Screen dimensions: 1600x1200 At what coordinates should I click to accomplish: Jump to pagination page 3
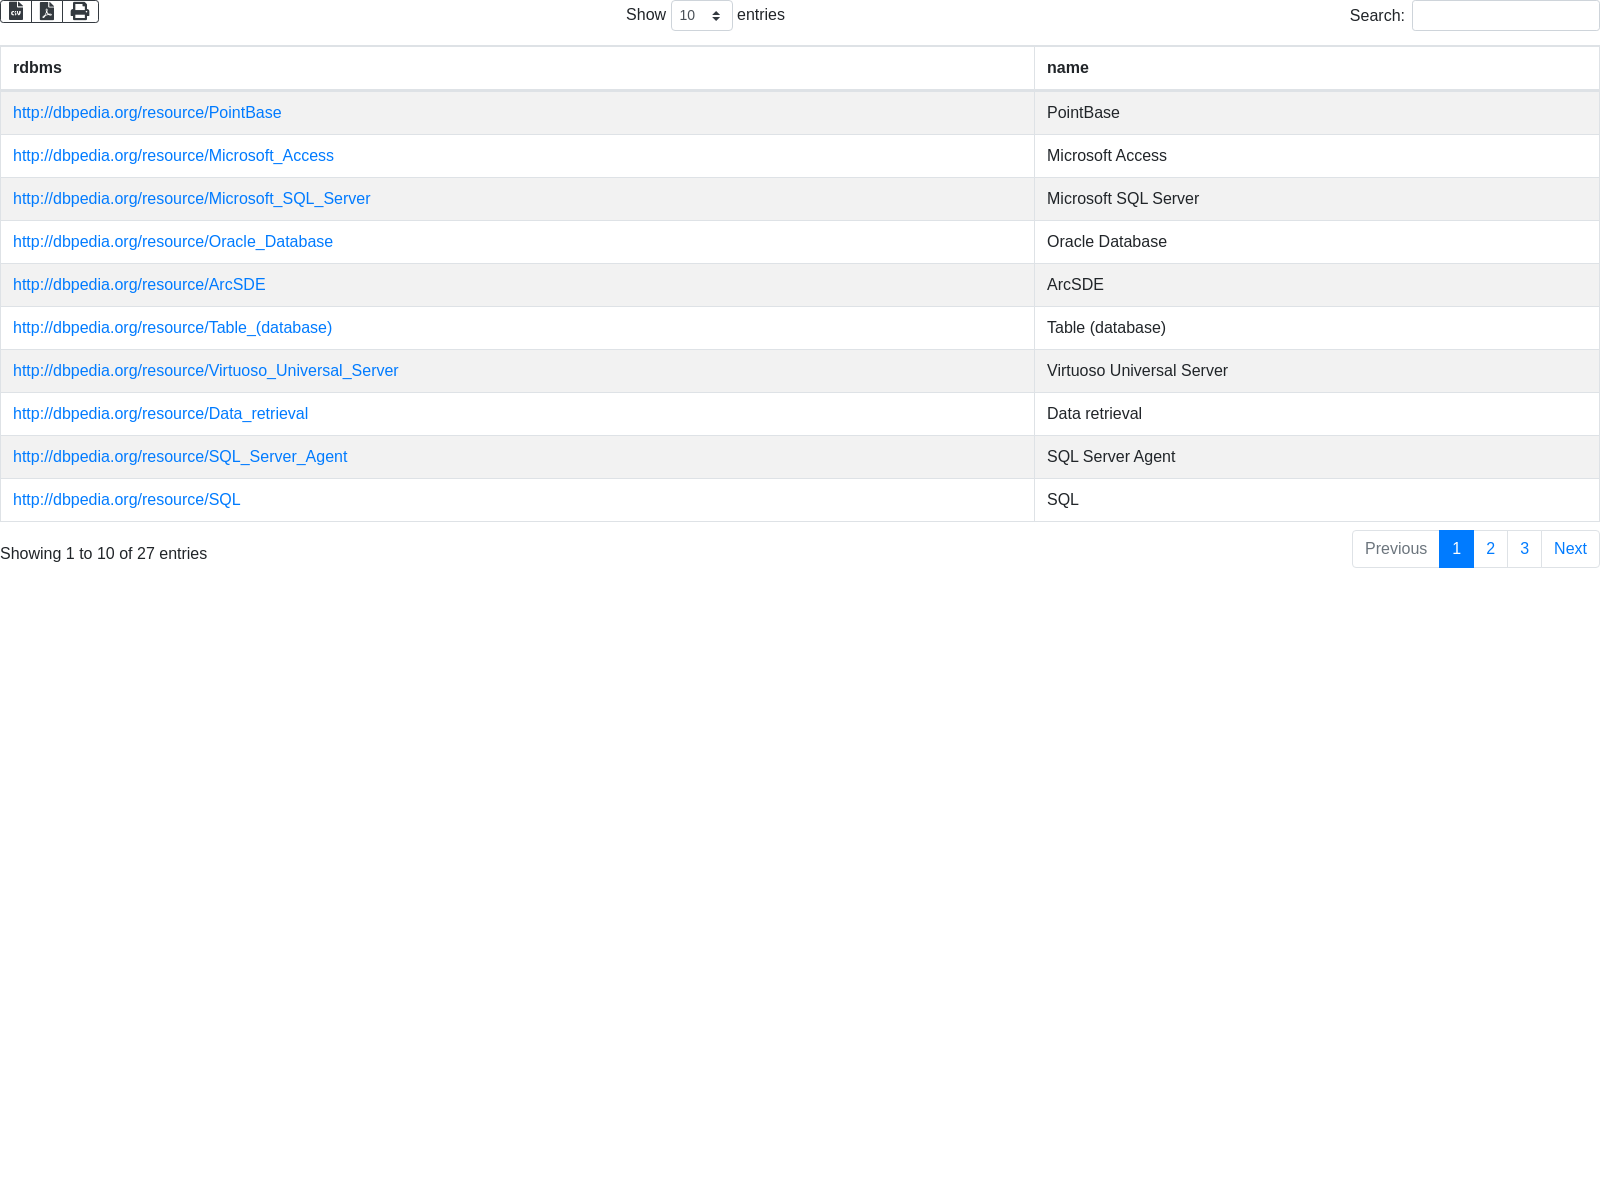tap(1524, 549)
